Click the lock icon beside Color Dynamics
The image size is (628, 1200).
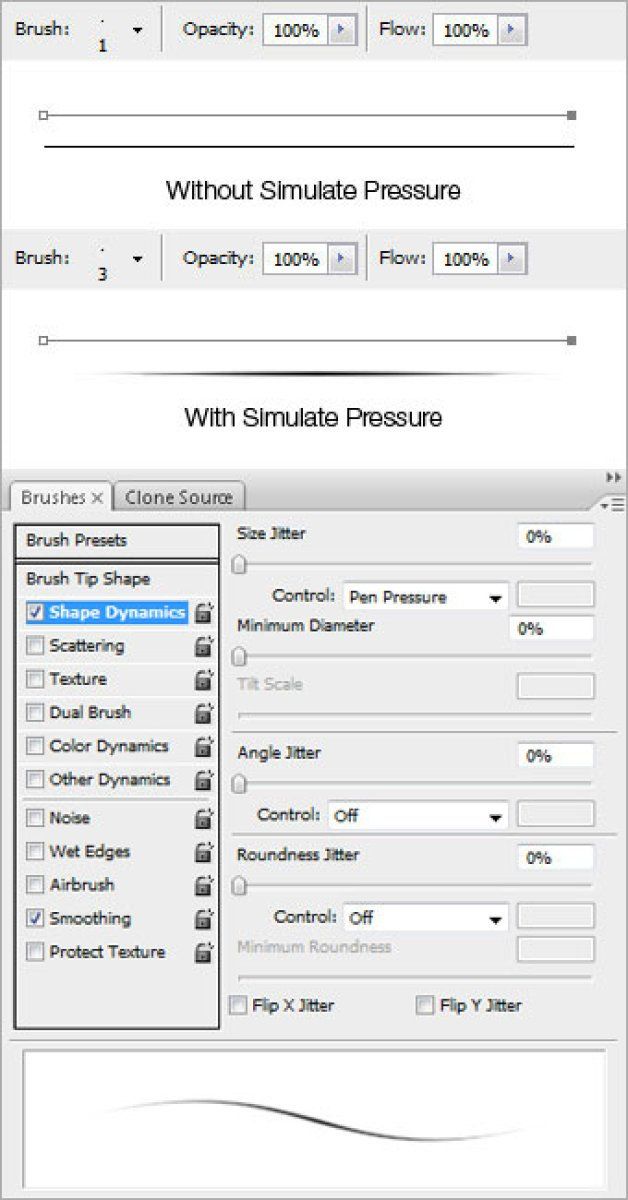[204, 747]
